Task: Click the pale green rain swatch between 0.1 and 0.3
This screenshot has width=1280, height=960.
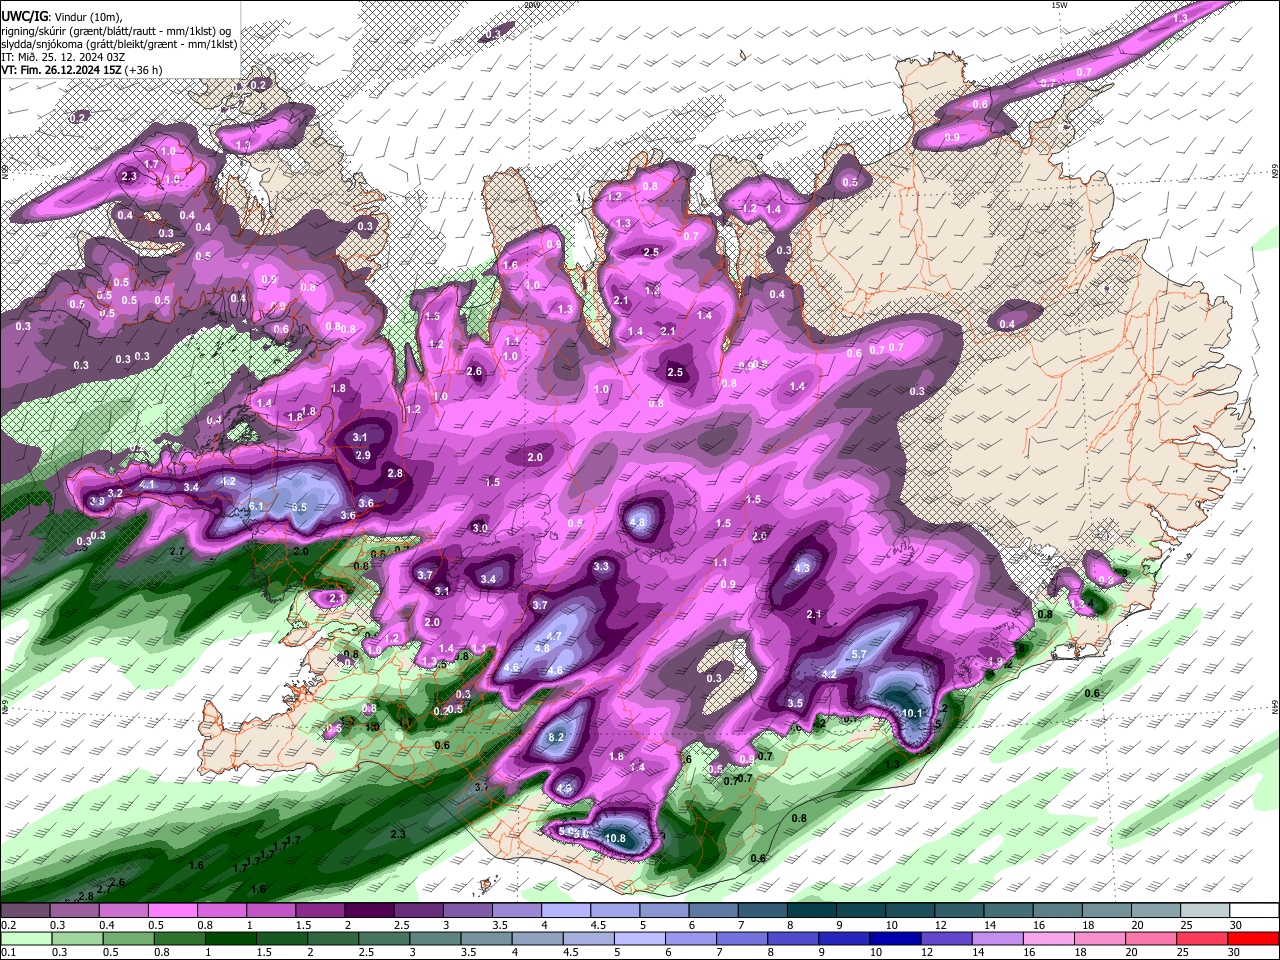Action: 25,939
